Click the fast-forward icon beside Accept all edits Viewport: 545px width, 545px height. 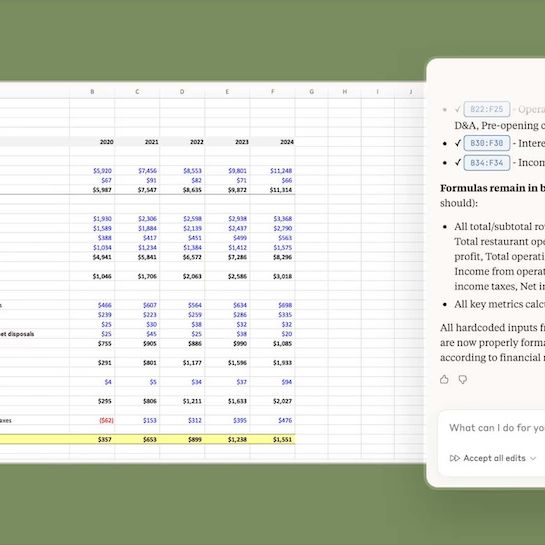455,458
